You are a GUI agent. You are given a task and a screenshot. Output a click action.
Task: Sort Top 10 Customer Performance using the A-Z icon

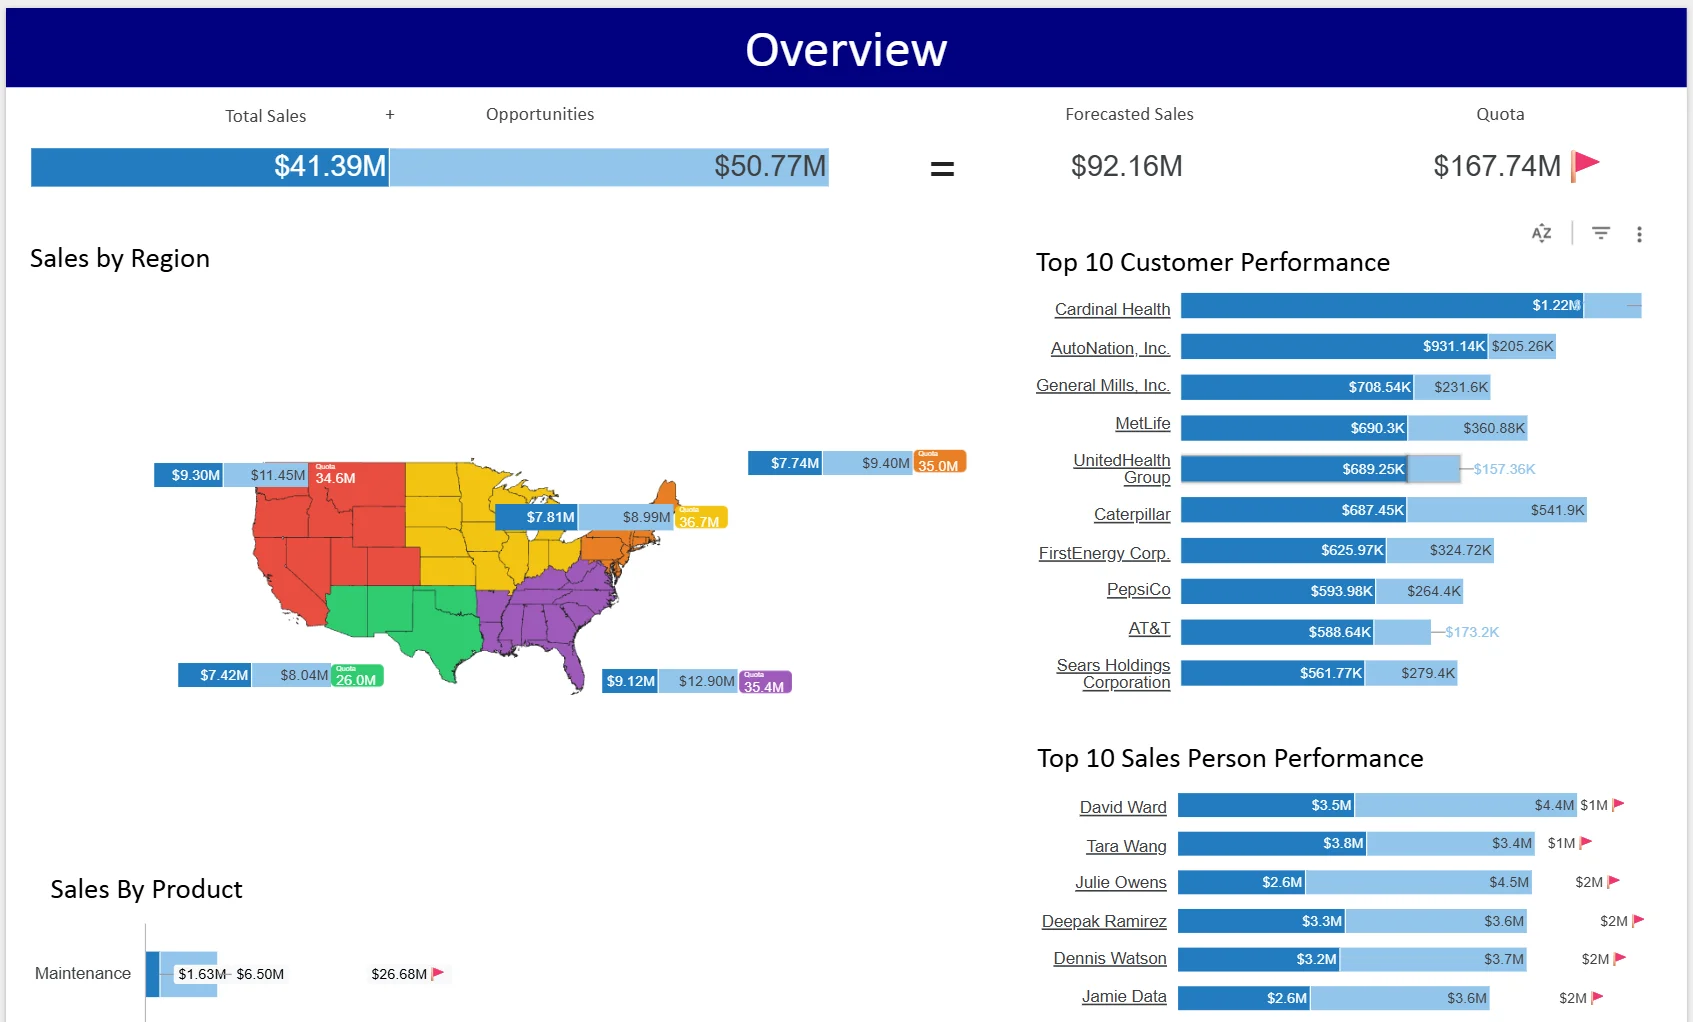pyautogui.click(x=1541, y=233)
